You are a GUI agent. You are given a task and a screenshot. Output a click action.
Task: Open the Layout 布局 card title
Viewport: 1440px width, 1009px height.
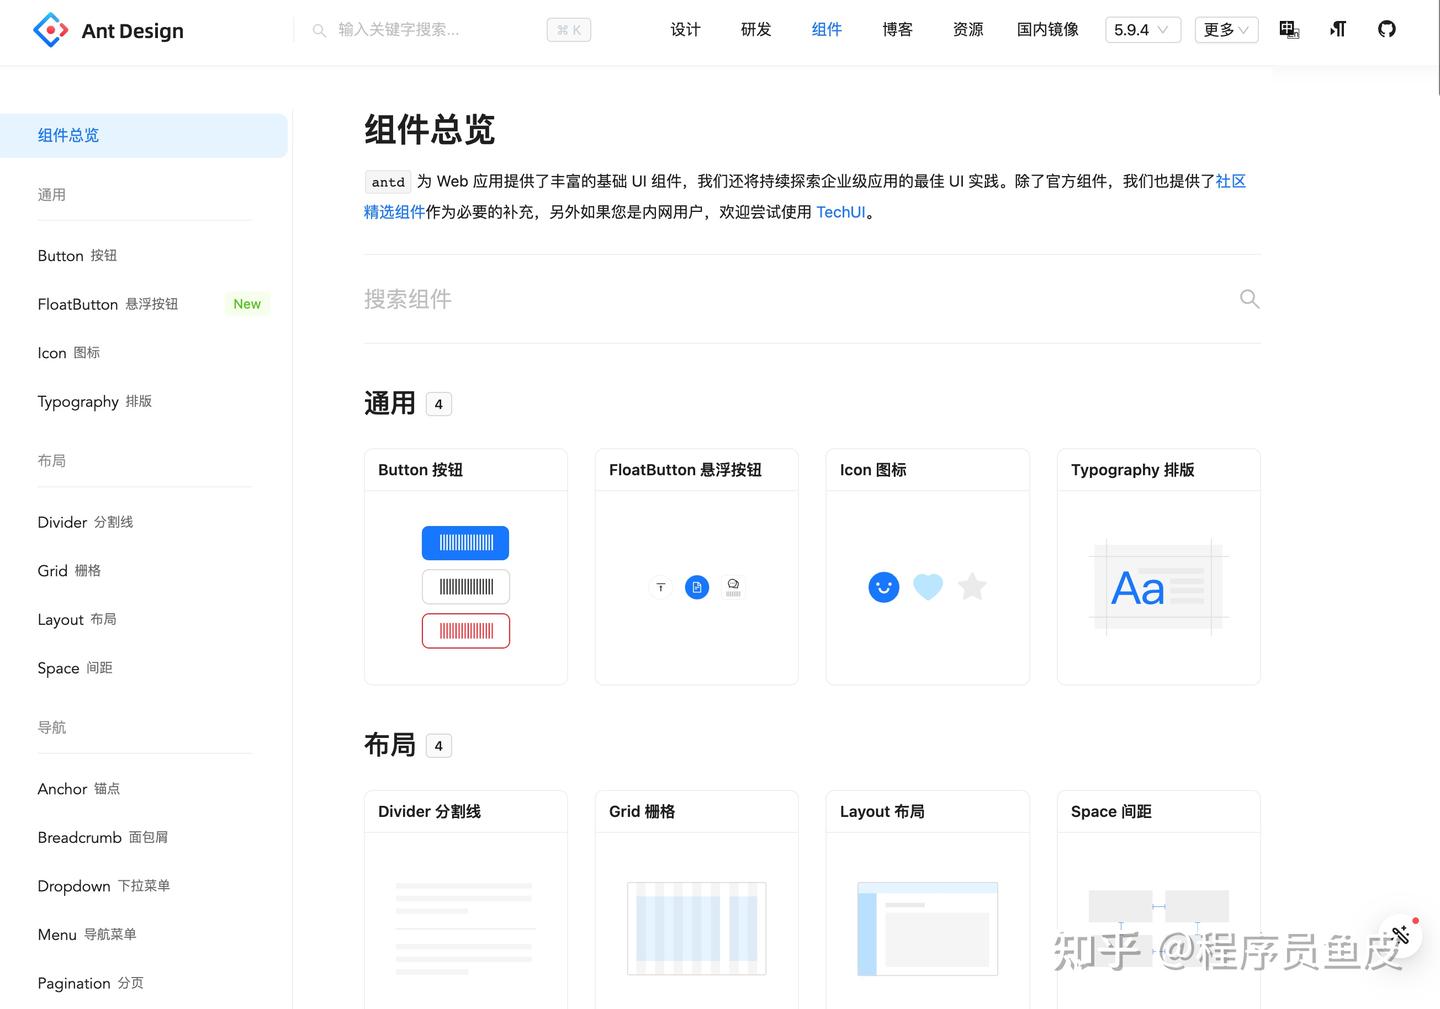pyautogui.click(x=882, y=812)
